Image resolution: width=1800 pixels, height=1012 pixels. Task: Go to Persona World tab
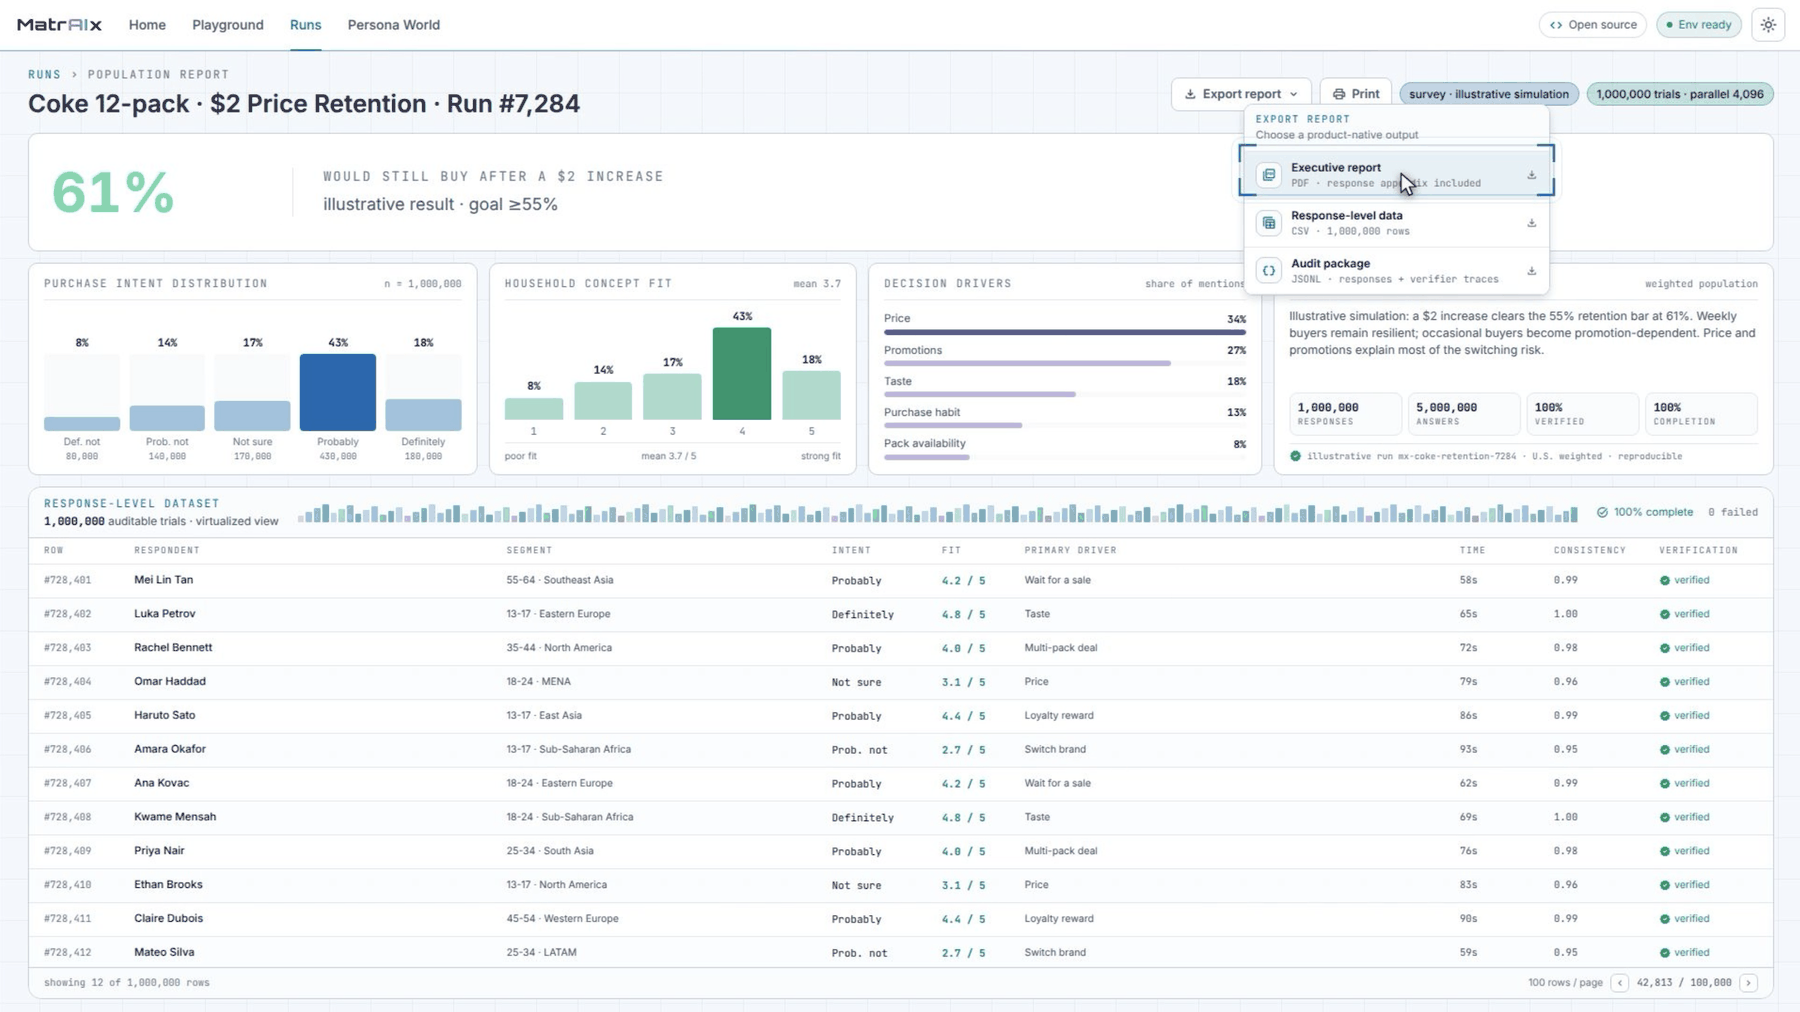(x=393, y=25)
